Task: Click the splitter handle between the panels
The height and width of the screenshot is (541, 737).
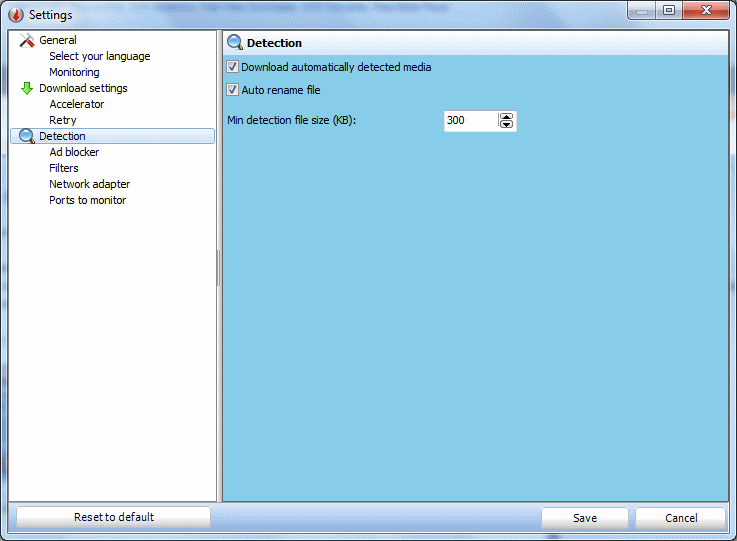Action: [219, 268]
